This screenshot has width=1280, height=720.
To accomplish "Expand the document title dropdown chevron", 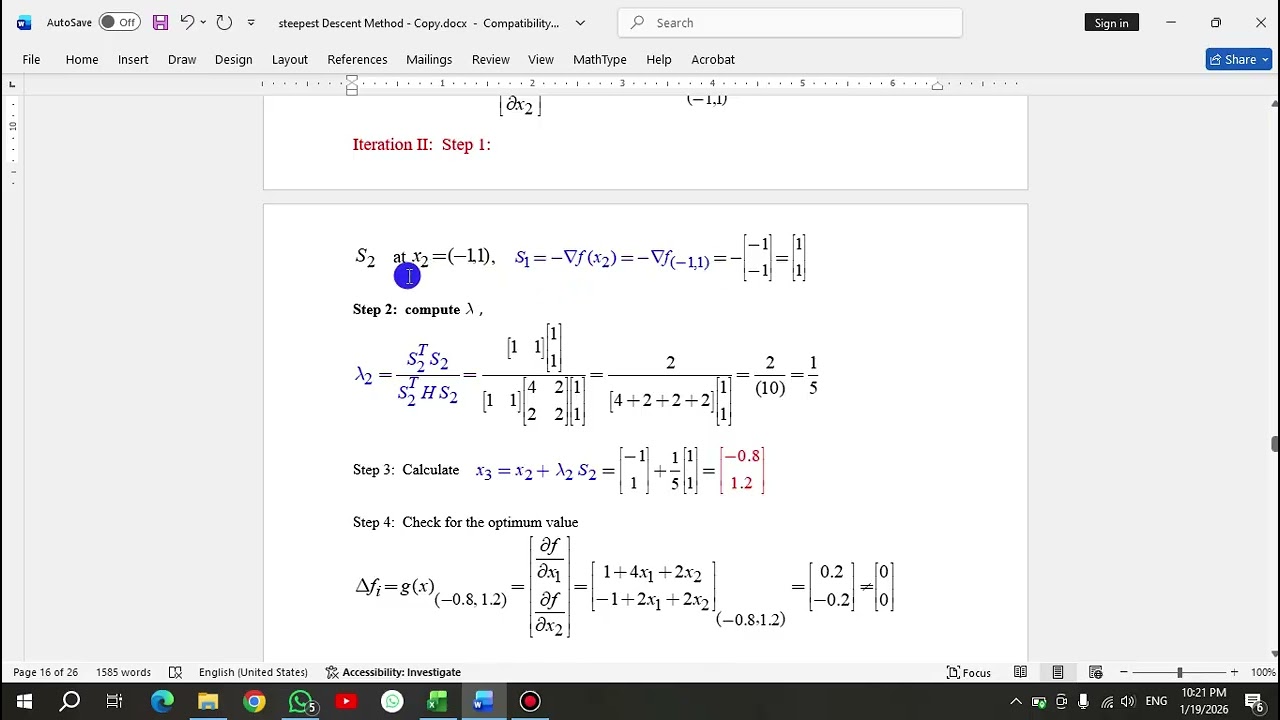I will pos(580,22).
